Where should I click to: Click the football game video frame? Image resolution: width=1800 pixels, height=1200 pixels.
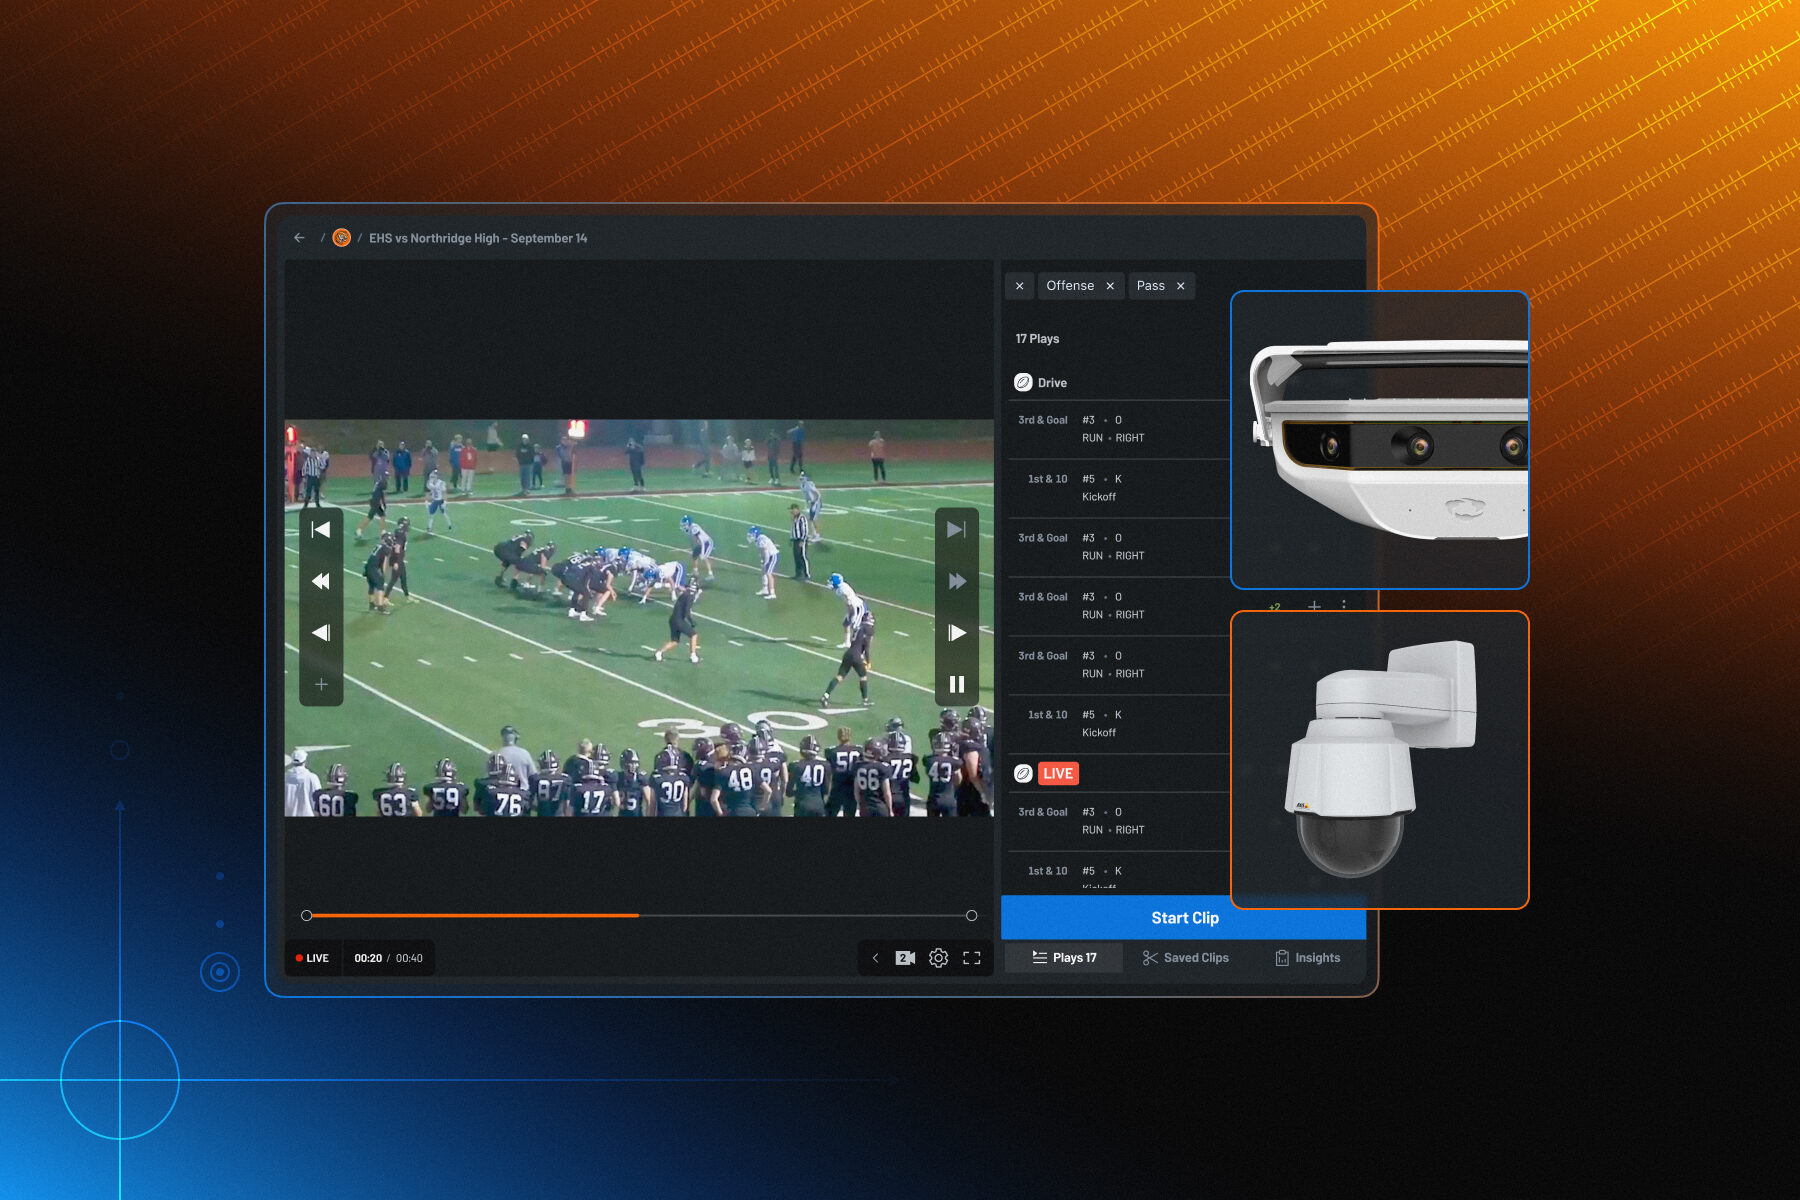tap(639, 618)
